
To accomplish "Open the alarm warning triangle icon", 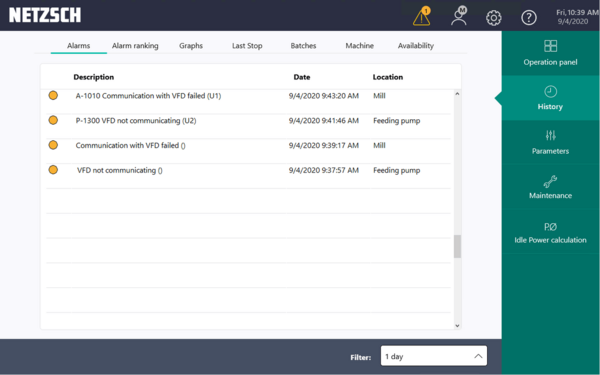I will tap(422, 16).
